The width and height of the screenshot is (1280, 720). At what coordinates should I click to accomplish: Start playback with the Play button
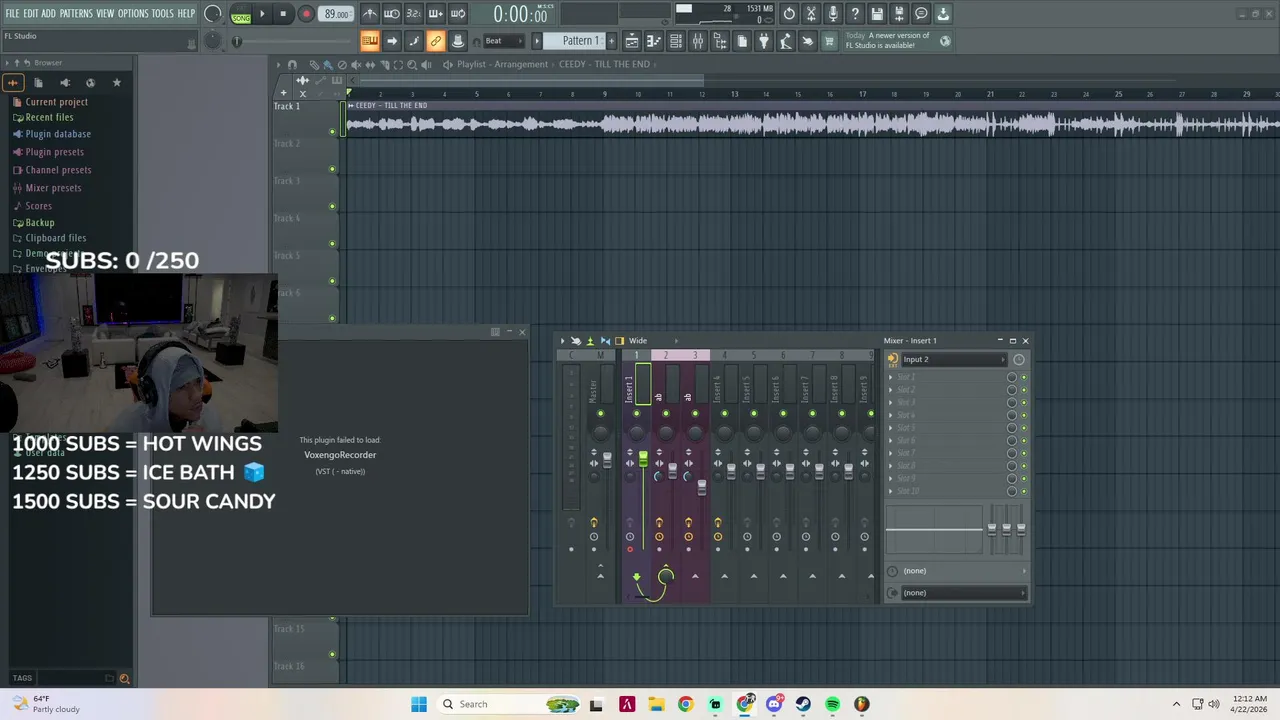point(262,14)
